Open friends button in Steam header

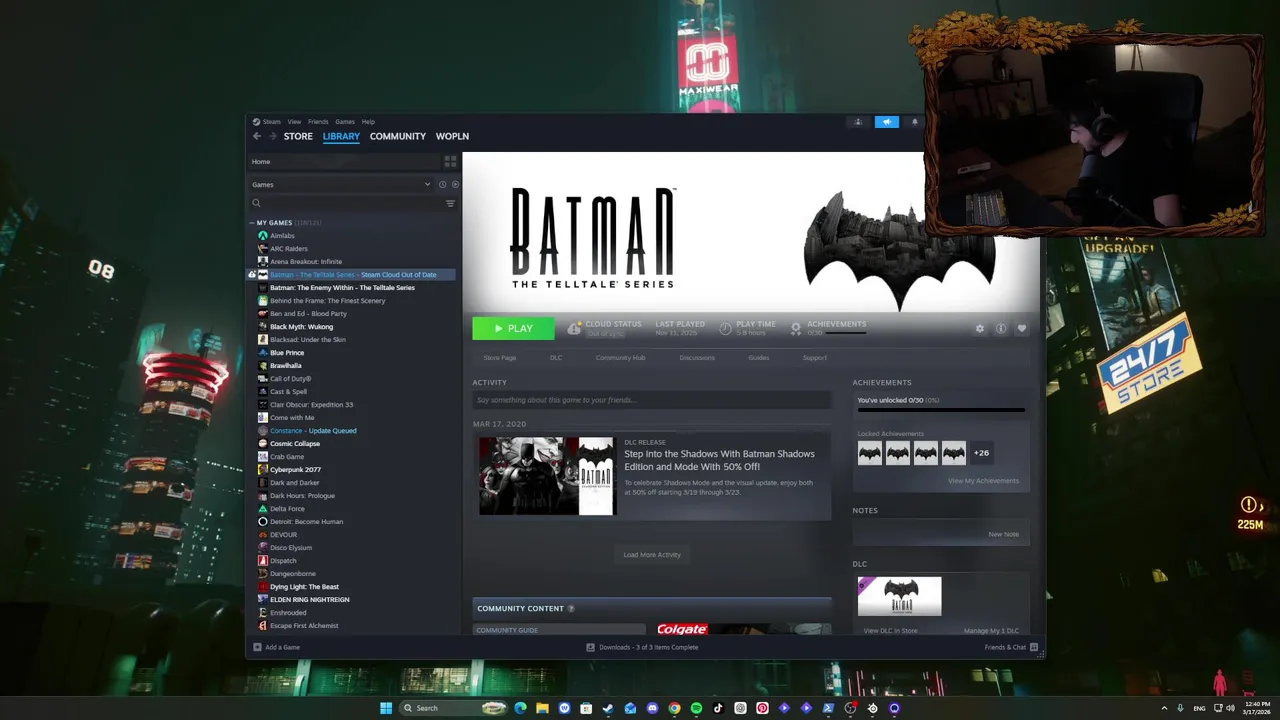[x=857, y=122]
